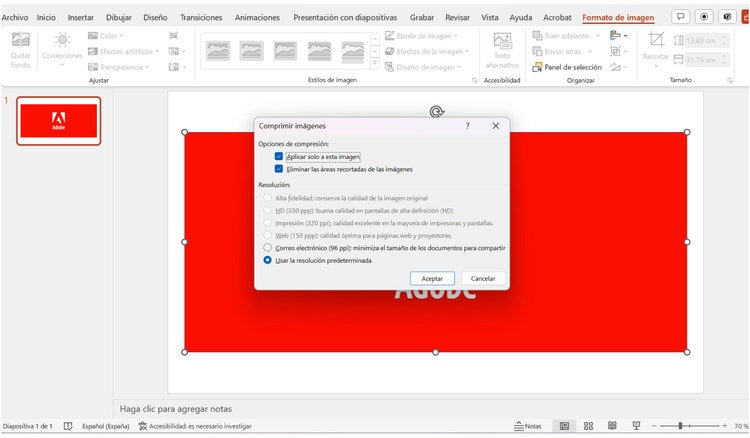Open the Notas pane from status bar
Viewport: 750px width, 438px height.
[528, 426]
